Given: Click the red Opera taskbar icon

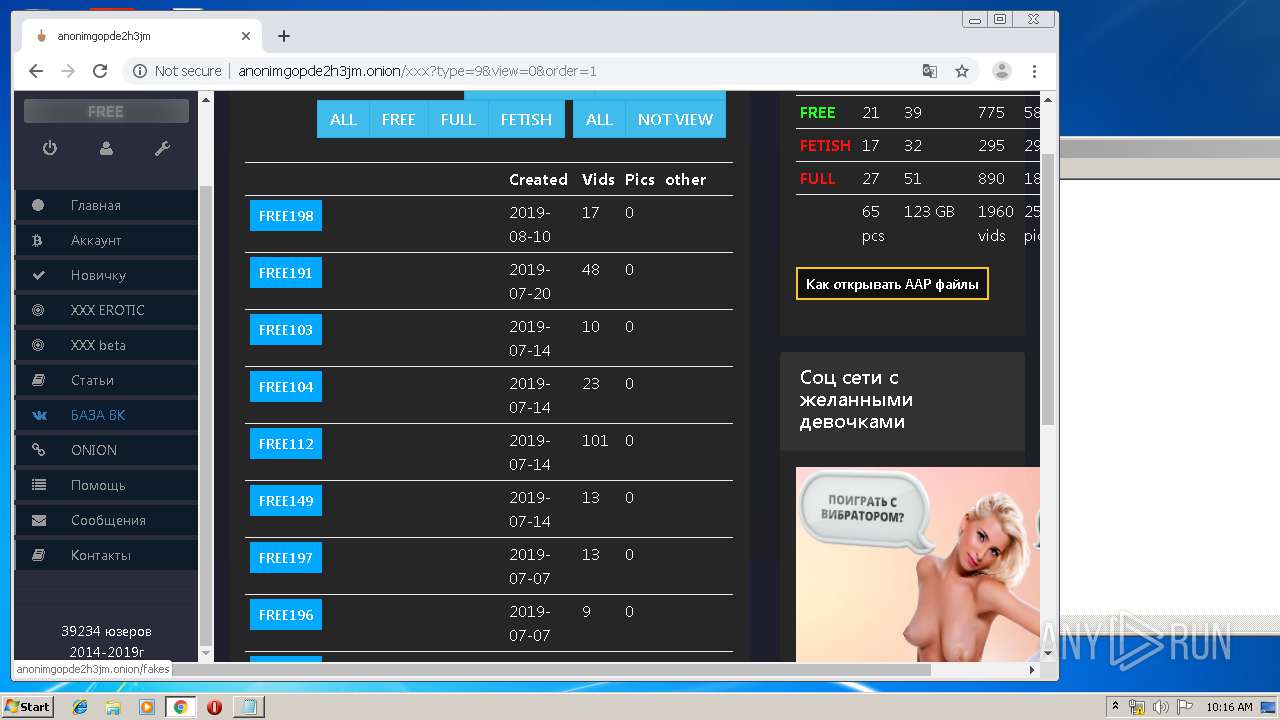Looking at the screenshot, I should pos(214,707).
